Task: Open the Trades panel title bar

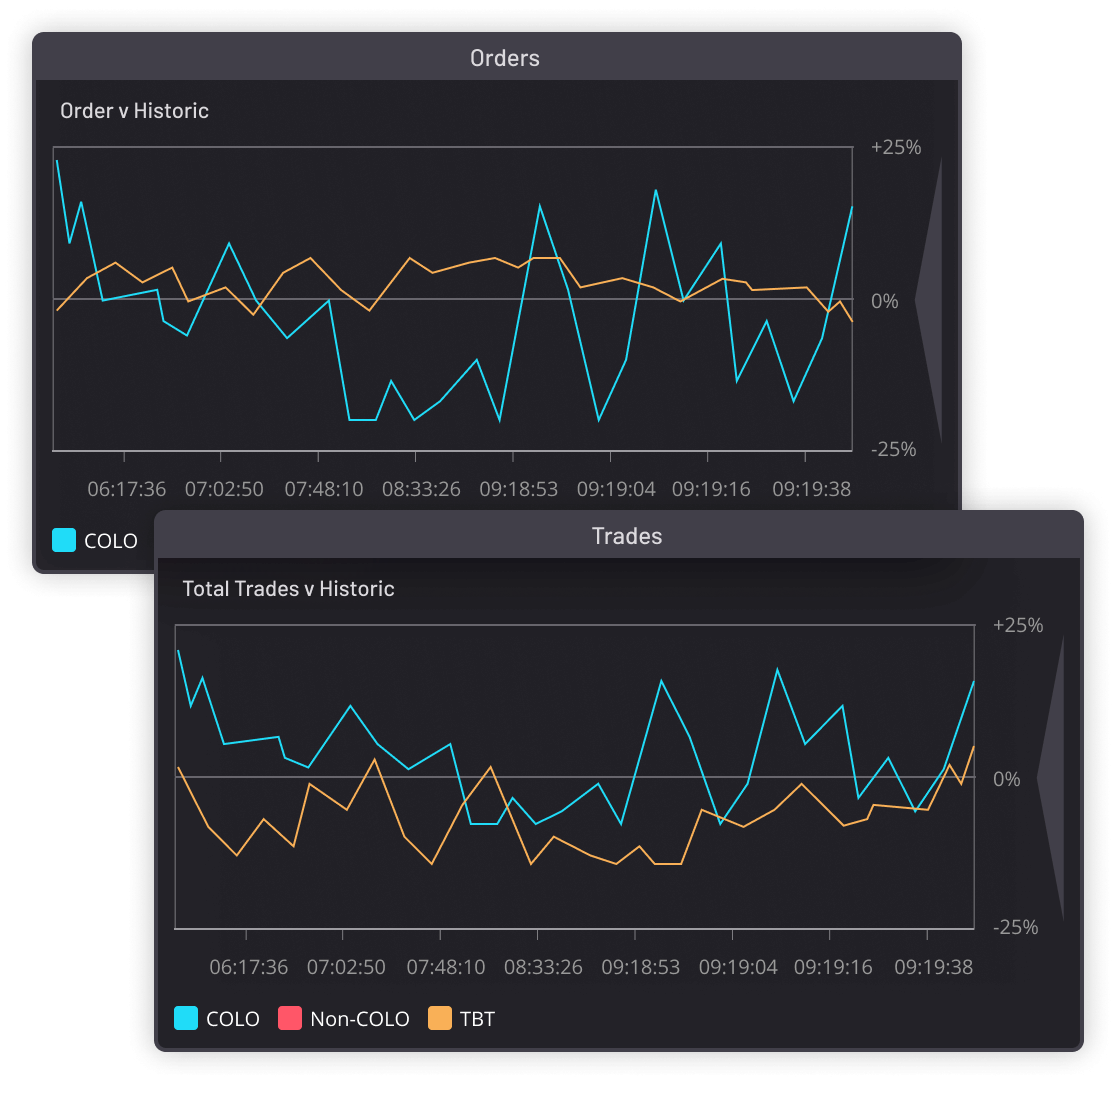Action: click(x=628, y=536)
